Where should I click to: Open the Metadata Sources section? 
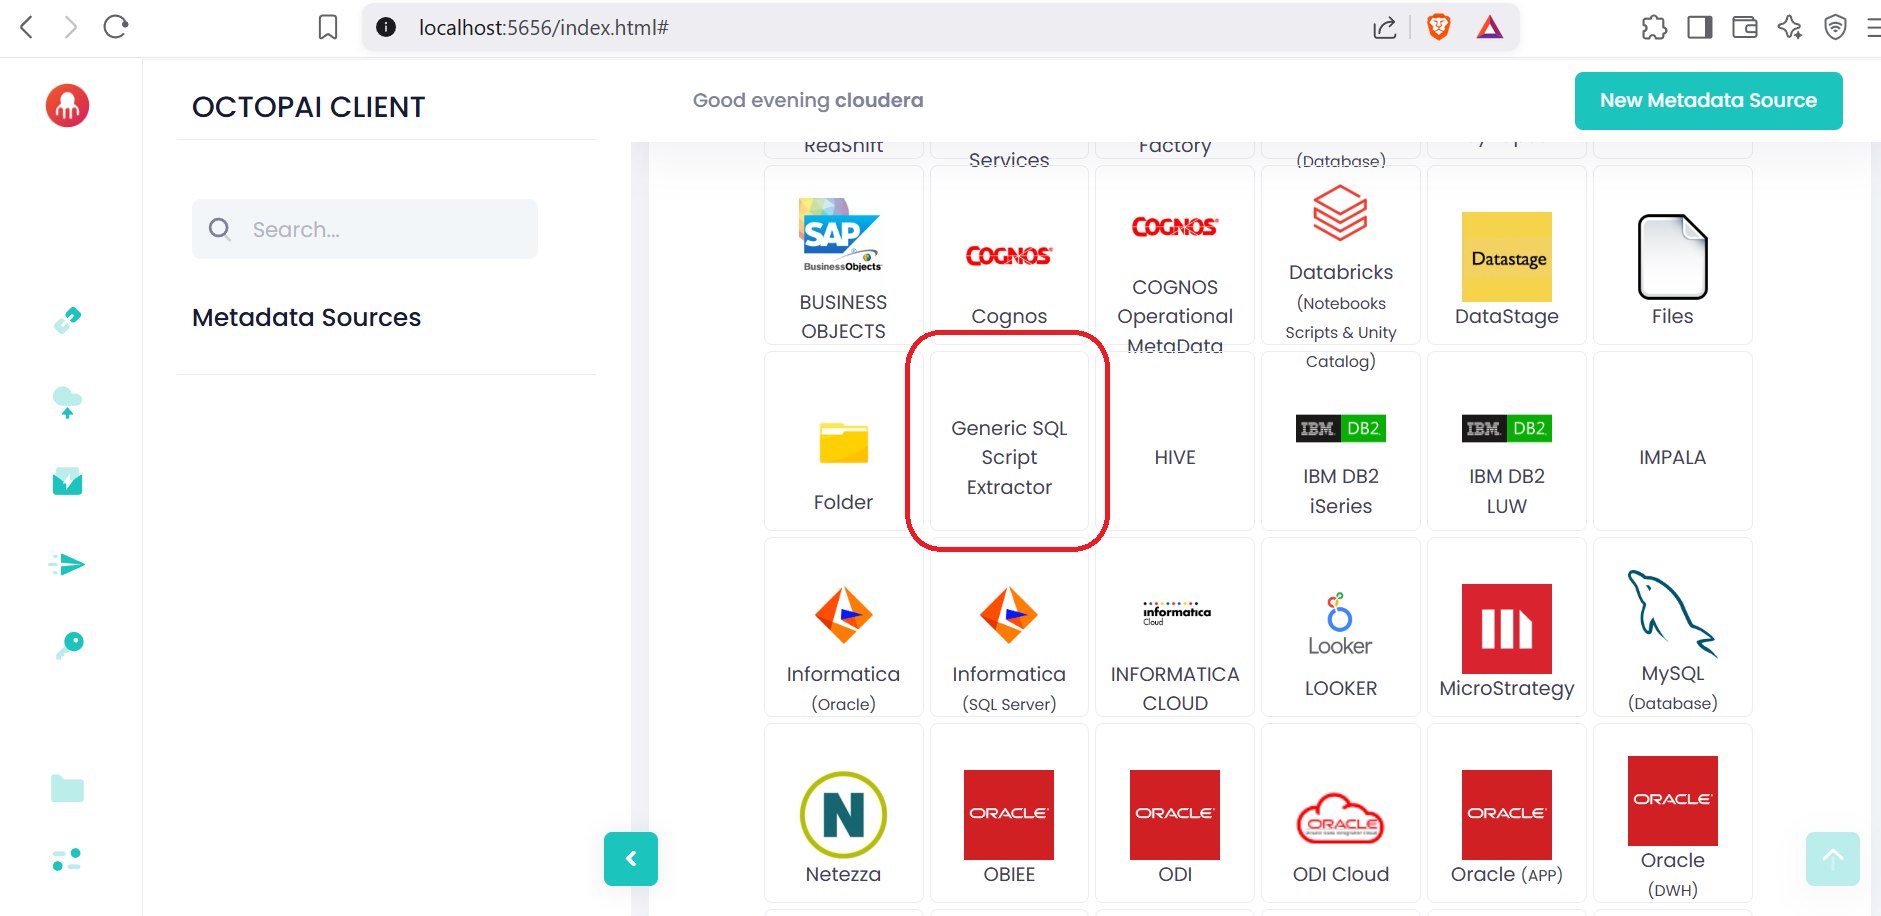(x=306, y=317)
